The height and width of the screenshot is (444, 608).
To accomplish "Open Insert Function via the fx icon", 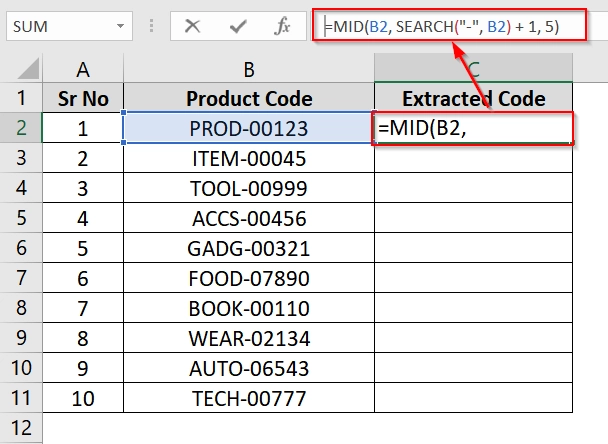I will click(x=282, y=26).
